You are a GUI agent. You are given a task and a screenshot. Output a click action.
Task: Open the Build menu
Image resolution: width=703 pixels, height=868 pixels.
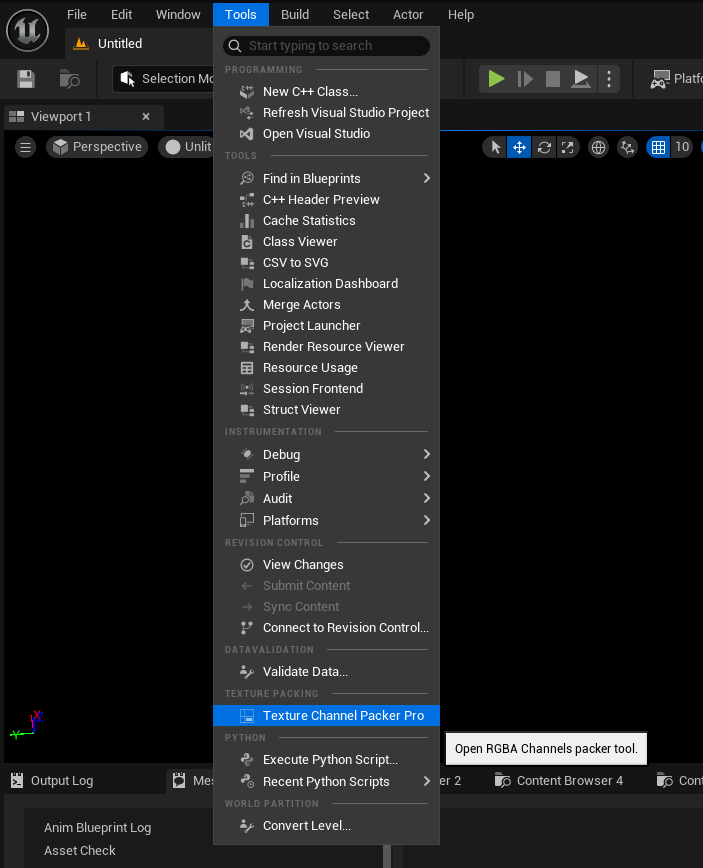coord(295,15)
